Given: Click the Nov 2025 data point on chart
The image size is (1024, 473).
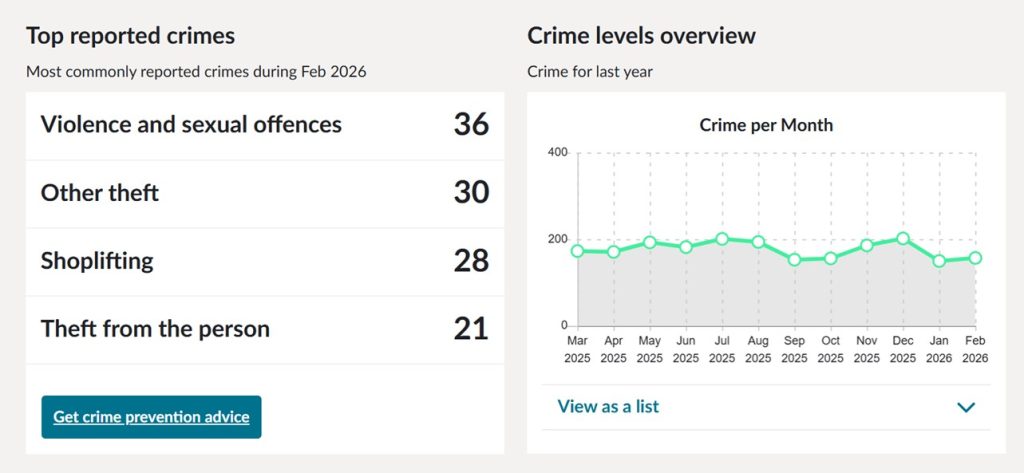Looking at the screenshot, I should click(x=867, y=246).
